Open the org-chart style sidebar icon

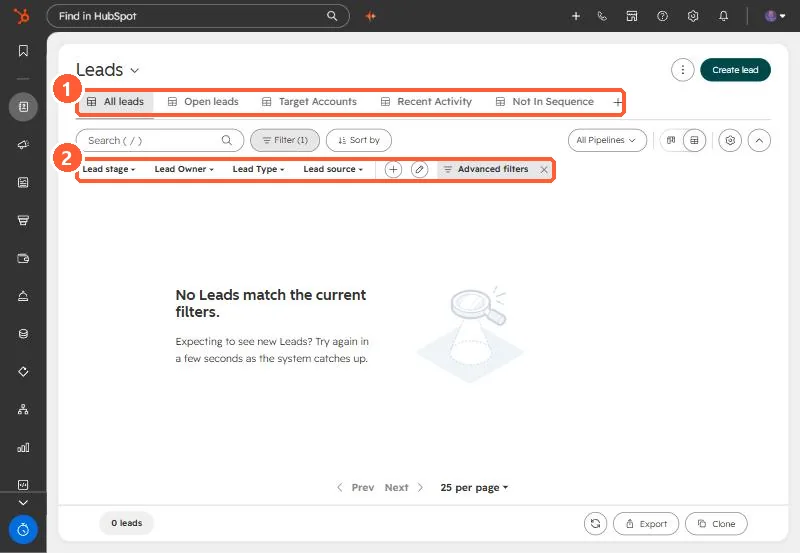pyautogui.click(x=23, y=409)
